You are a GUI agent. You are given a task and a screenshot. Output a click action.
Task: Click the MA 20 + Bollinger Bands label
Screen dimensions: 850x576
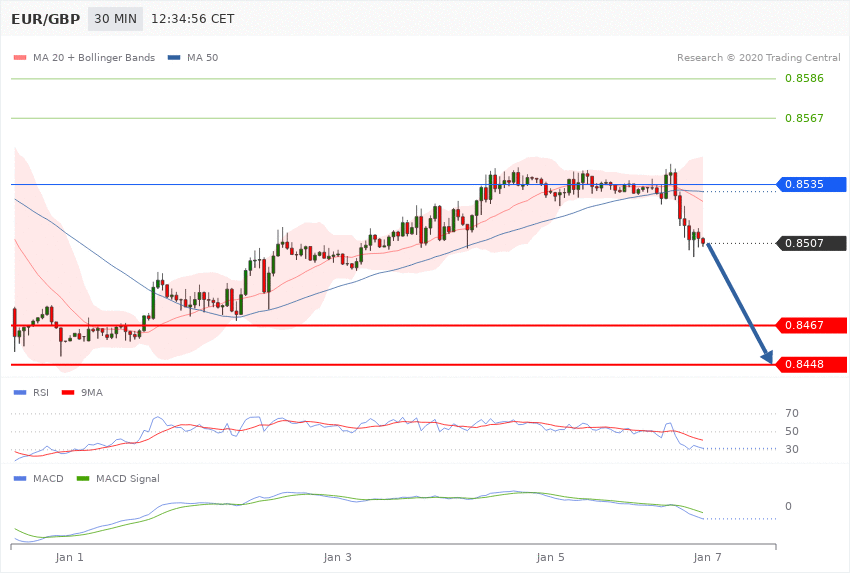coord(94,57)
